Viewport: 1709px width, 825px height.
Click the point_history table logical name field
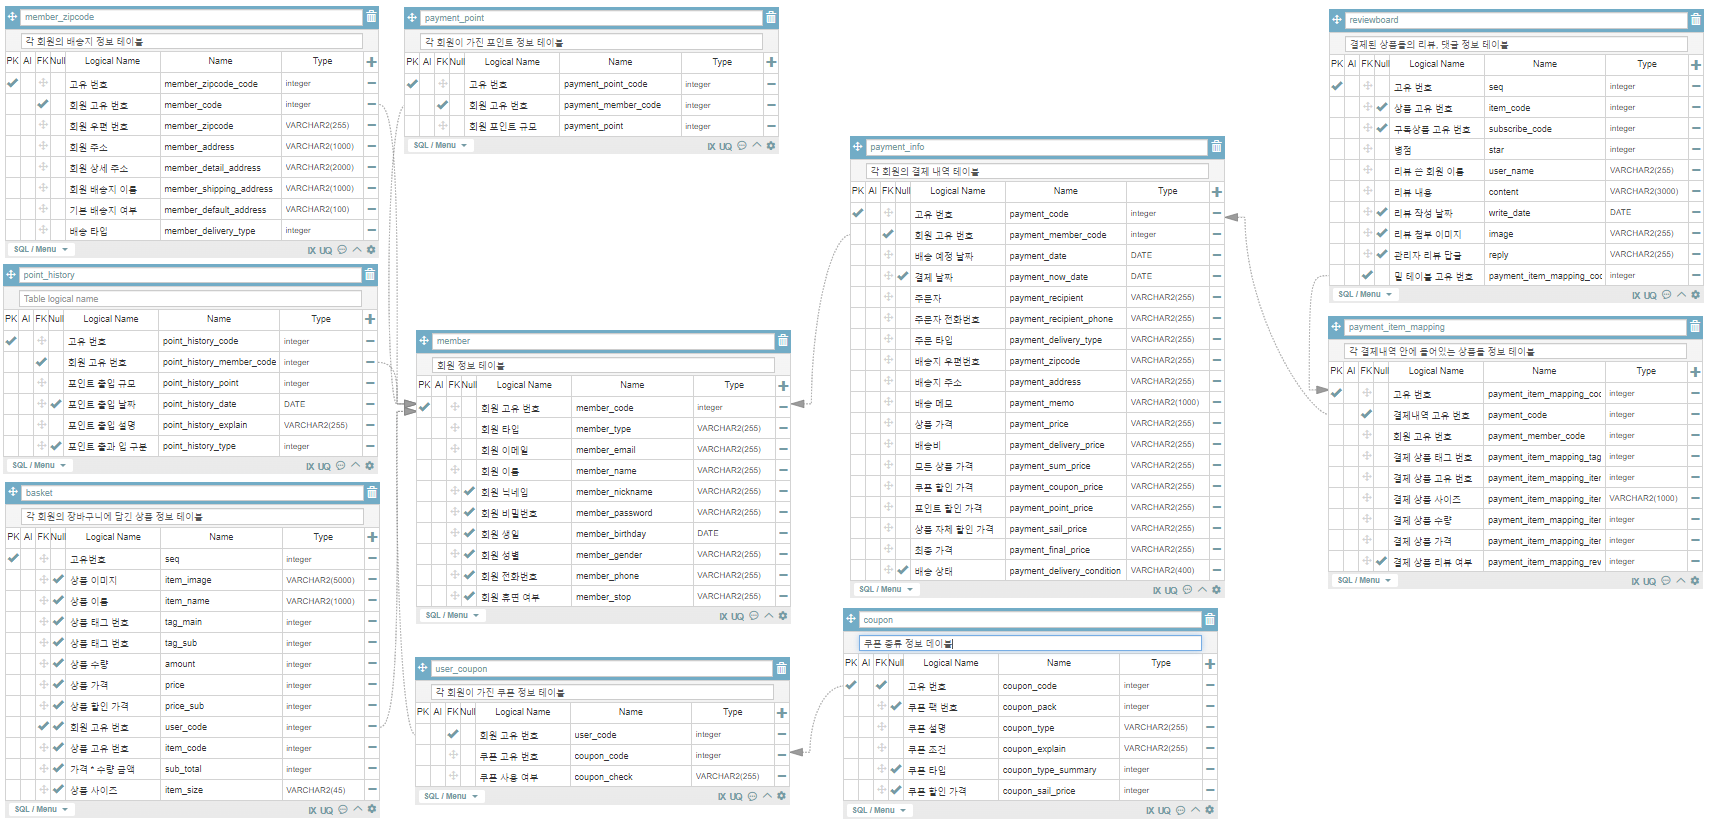click(x=191, y=299)
